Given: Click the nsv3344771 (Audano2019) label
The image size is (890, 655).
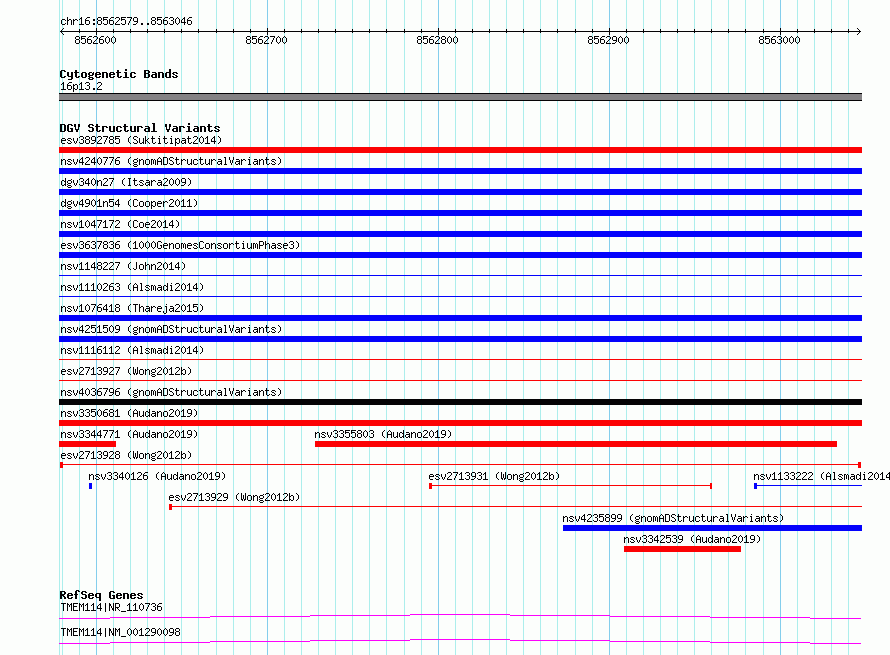Looking at the screenshot, I should [x=129, y=434].
